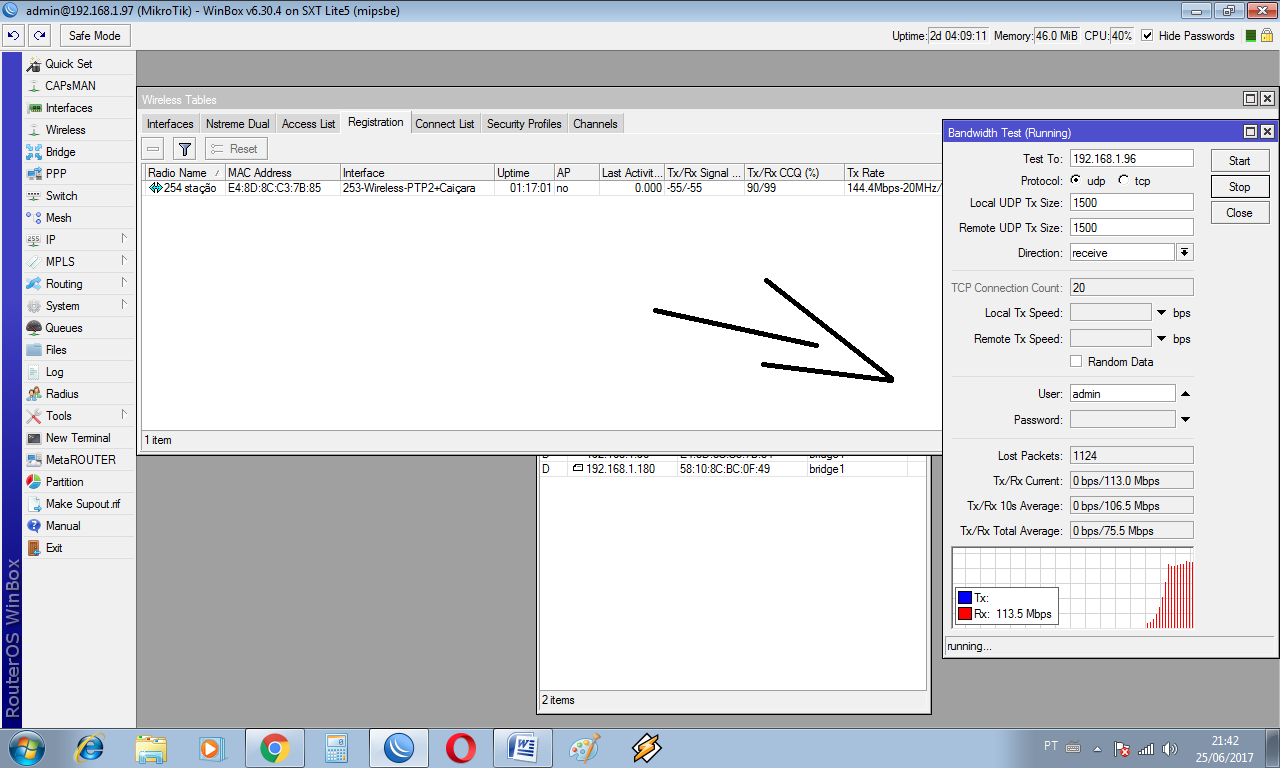
Task: Open the Direction dropdown showing receive
Action: point(1185,253)
